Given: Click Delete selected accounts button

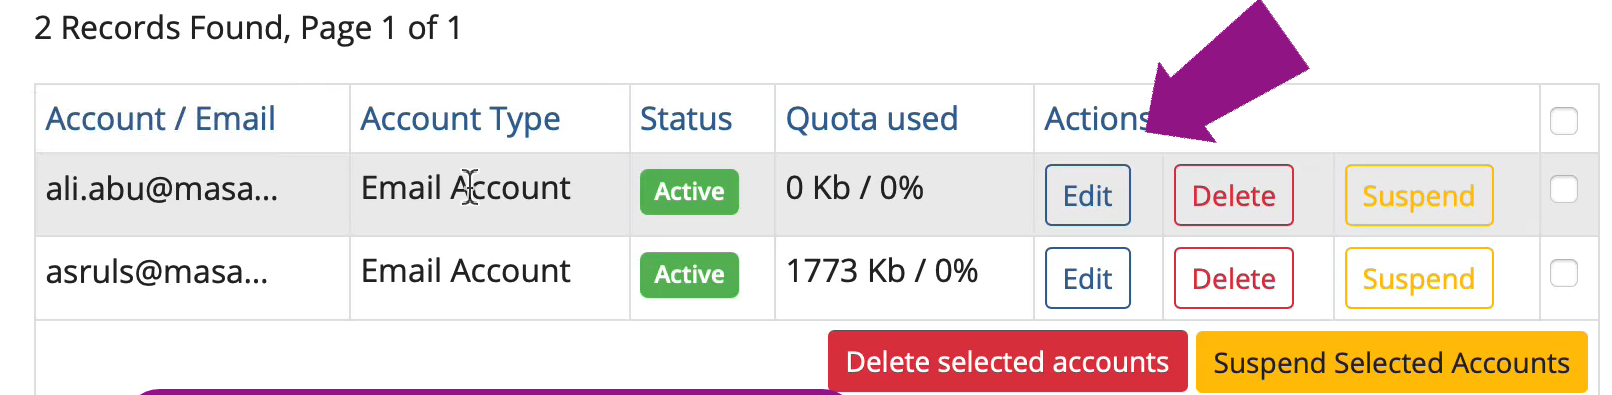Looking at the screenshot, I should tap(1007, 361).
